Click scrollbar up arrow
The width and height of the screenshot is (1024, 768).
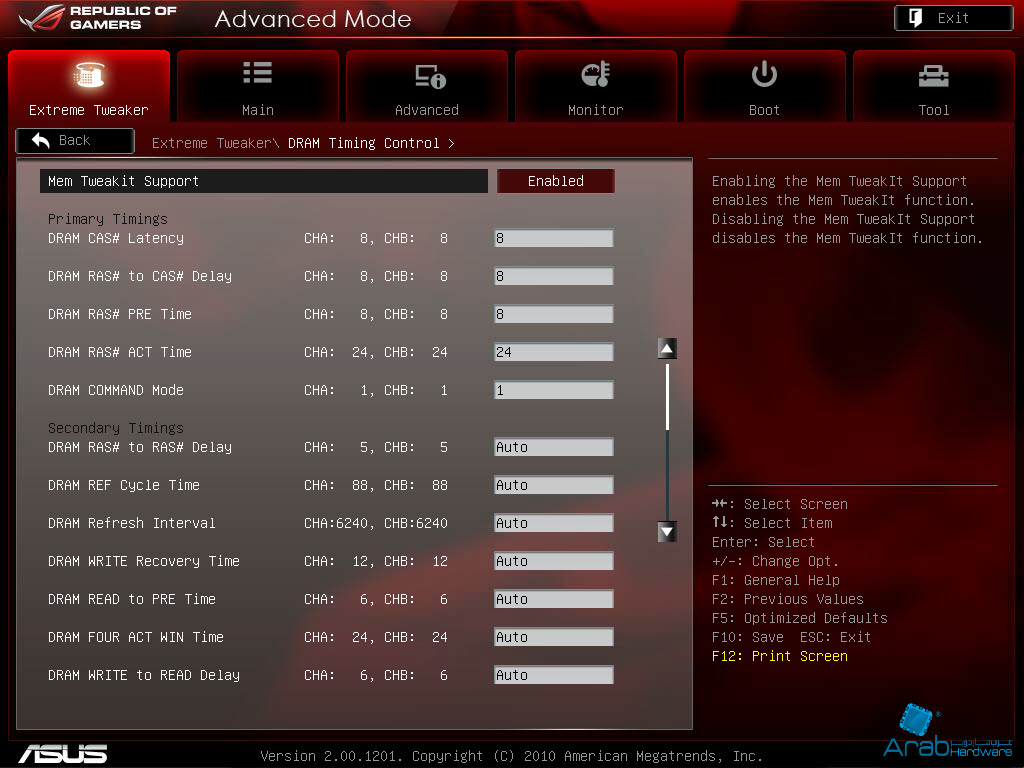pos(667,349)
